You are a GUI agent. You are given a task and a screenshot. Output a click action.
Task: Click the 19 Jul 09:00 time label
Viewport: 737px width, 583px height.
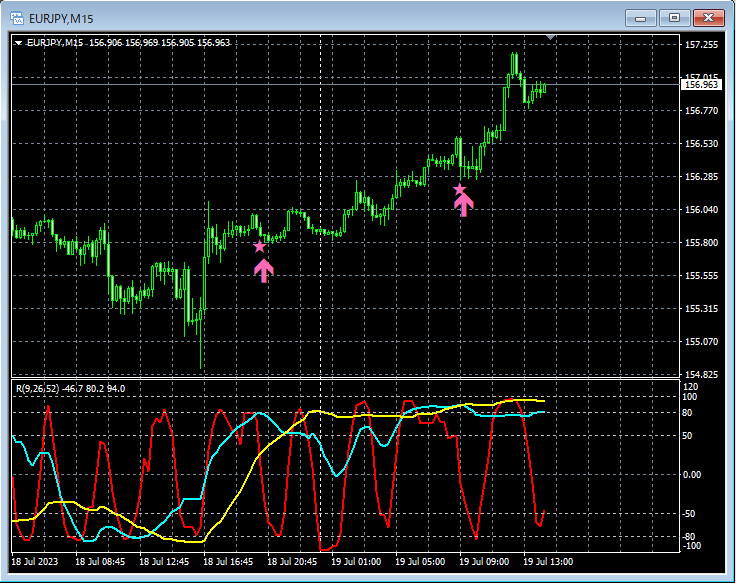pyautogui.click(x=484, y=562)
